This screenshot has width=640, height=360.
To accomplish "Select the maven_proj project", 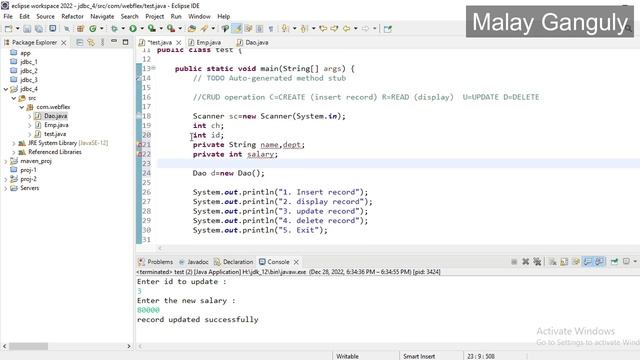I will pyautogui.click(x=36, y=161).
